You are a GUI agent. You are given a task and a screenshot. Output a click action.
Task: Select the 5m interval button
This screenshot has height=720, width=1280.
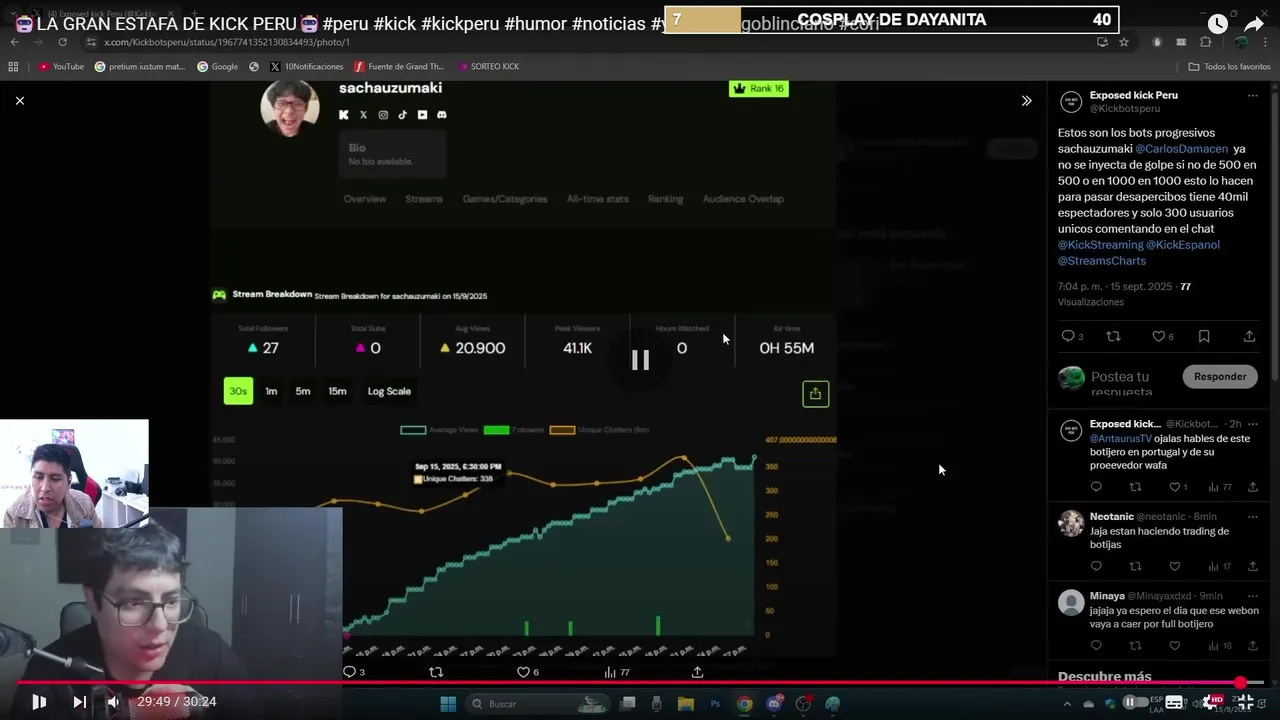pyautogui.click(x=303, y=392)
